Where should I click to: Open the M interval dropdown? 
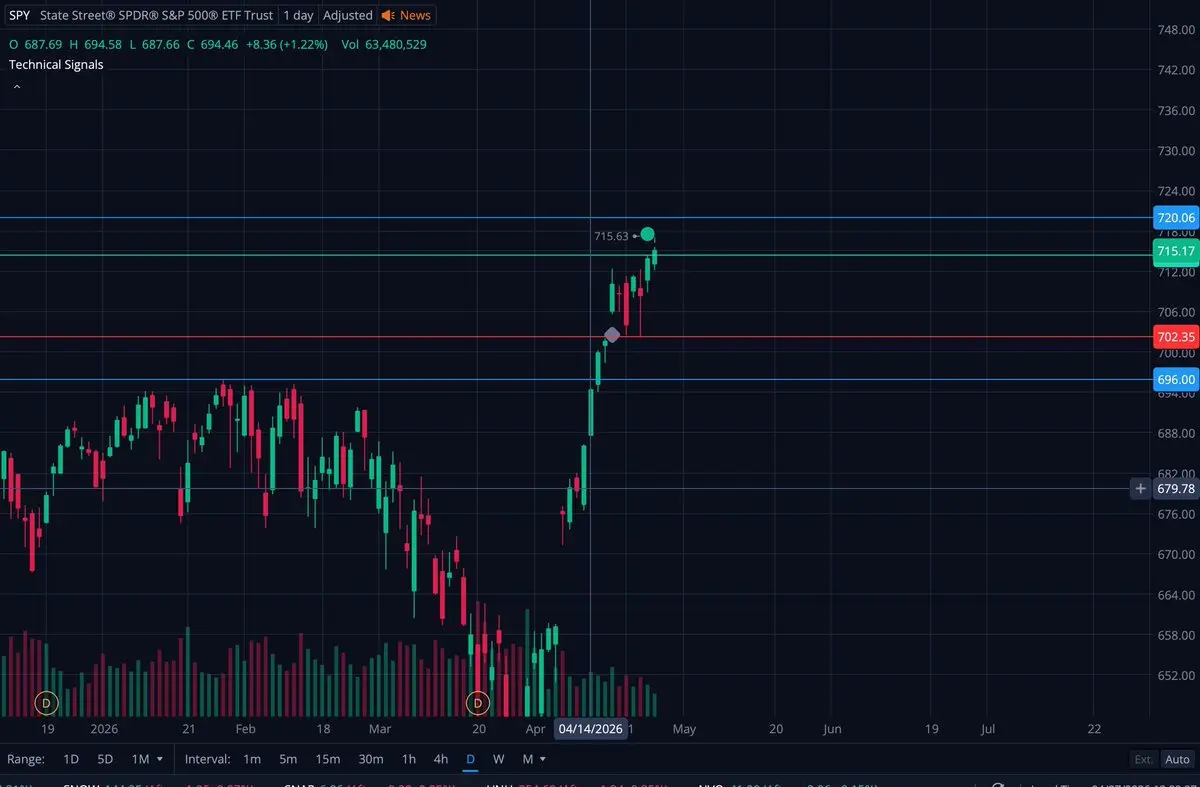(x=533, y=759)
